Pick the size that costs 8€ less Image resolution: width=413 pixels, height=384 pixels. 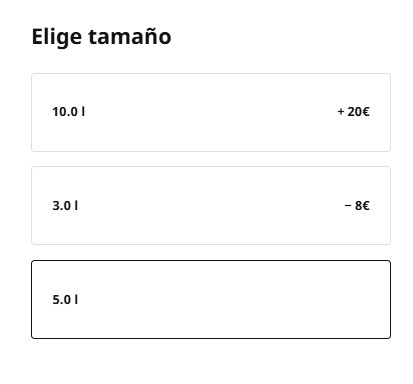pos(211,206)
